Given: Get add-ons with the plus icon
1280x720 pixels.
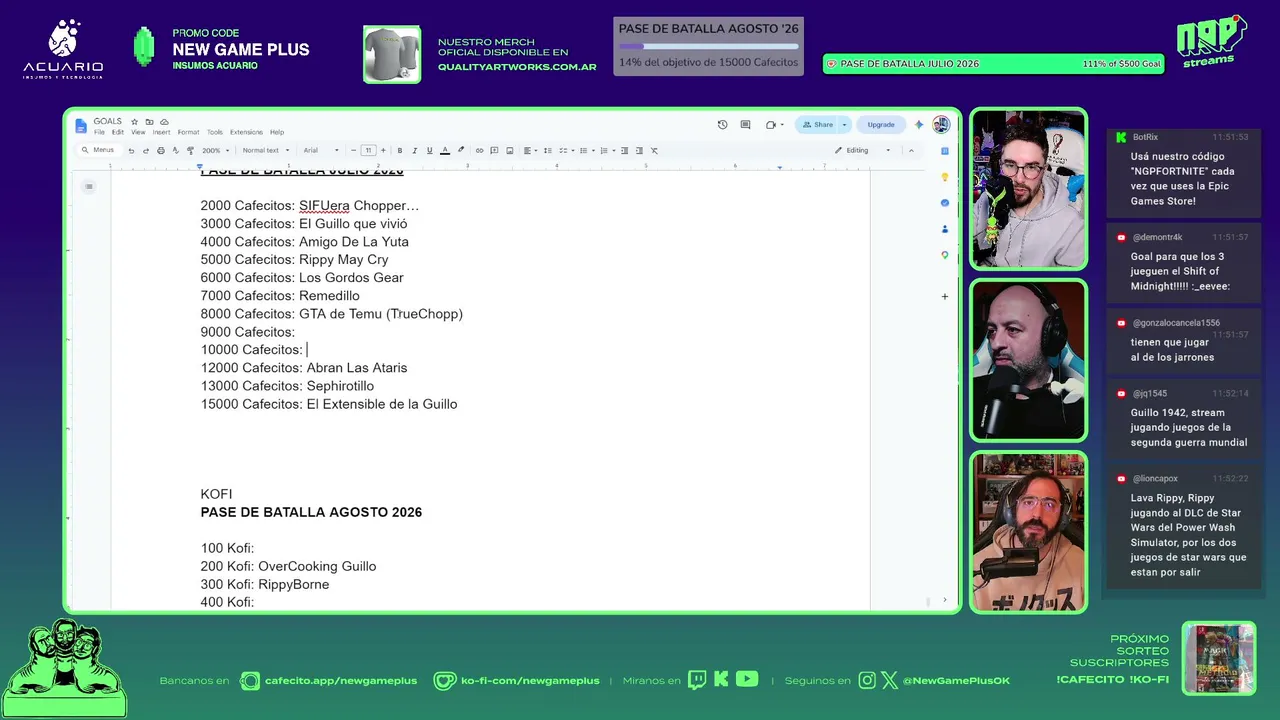Looking at the screenshot, I should [945, 296].
